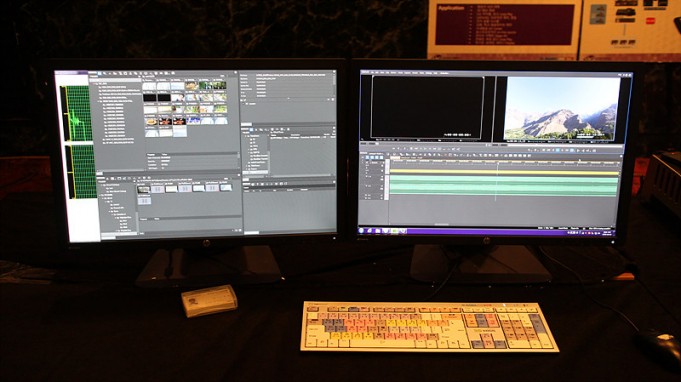Click the highlighted blue button in the recorder transport controls
Screen dimensions: 681x382
click(x=559, y=150)
